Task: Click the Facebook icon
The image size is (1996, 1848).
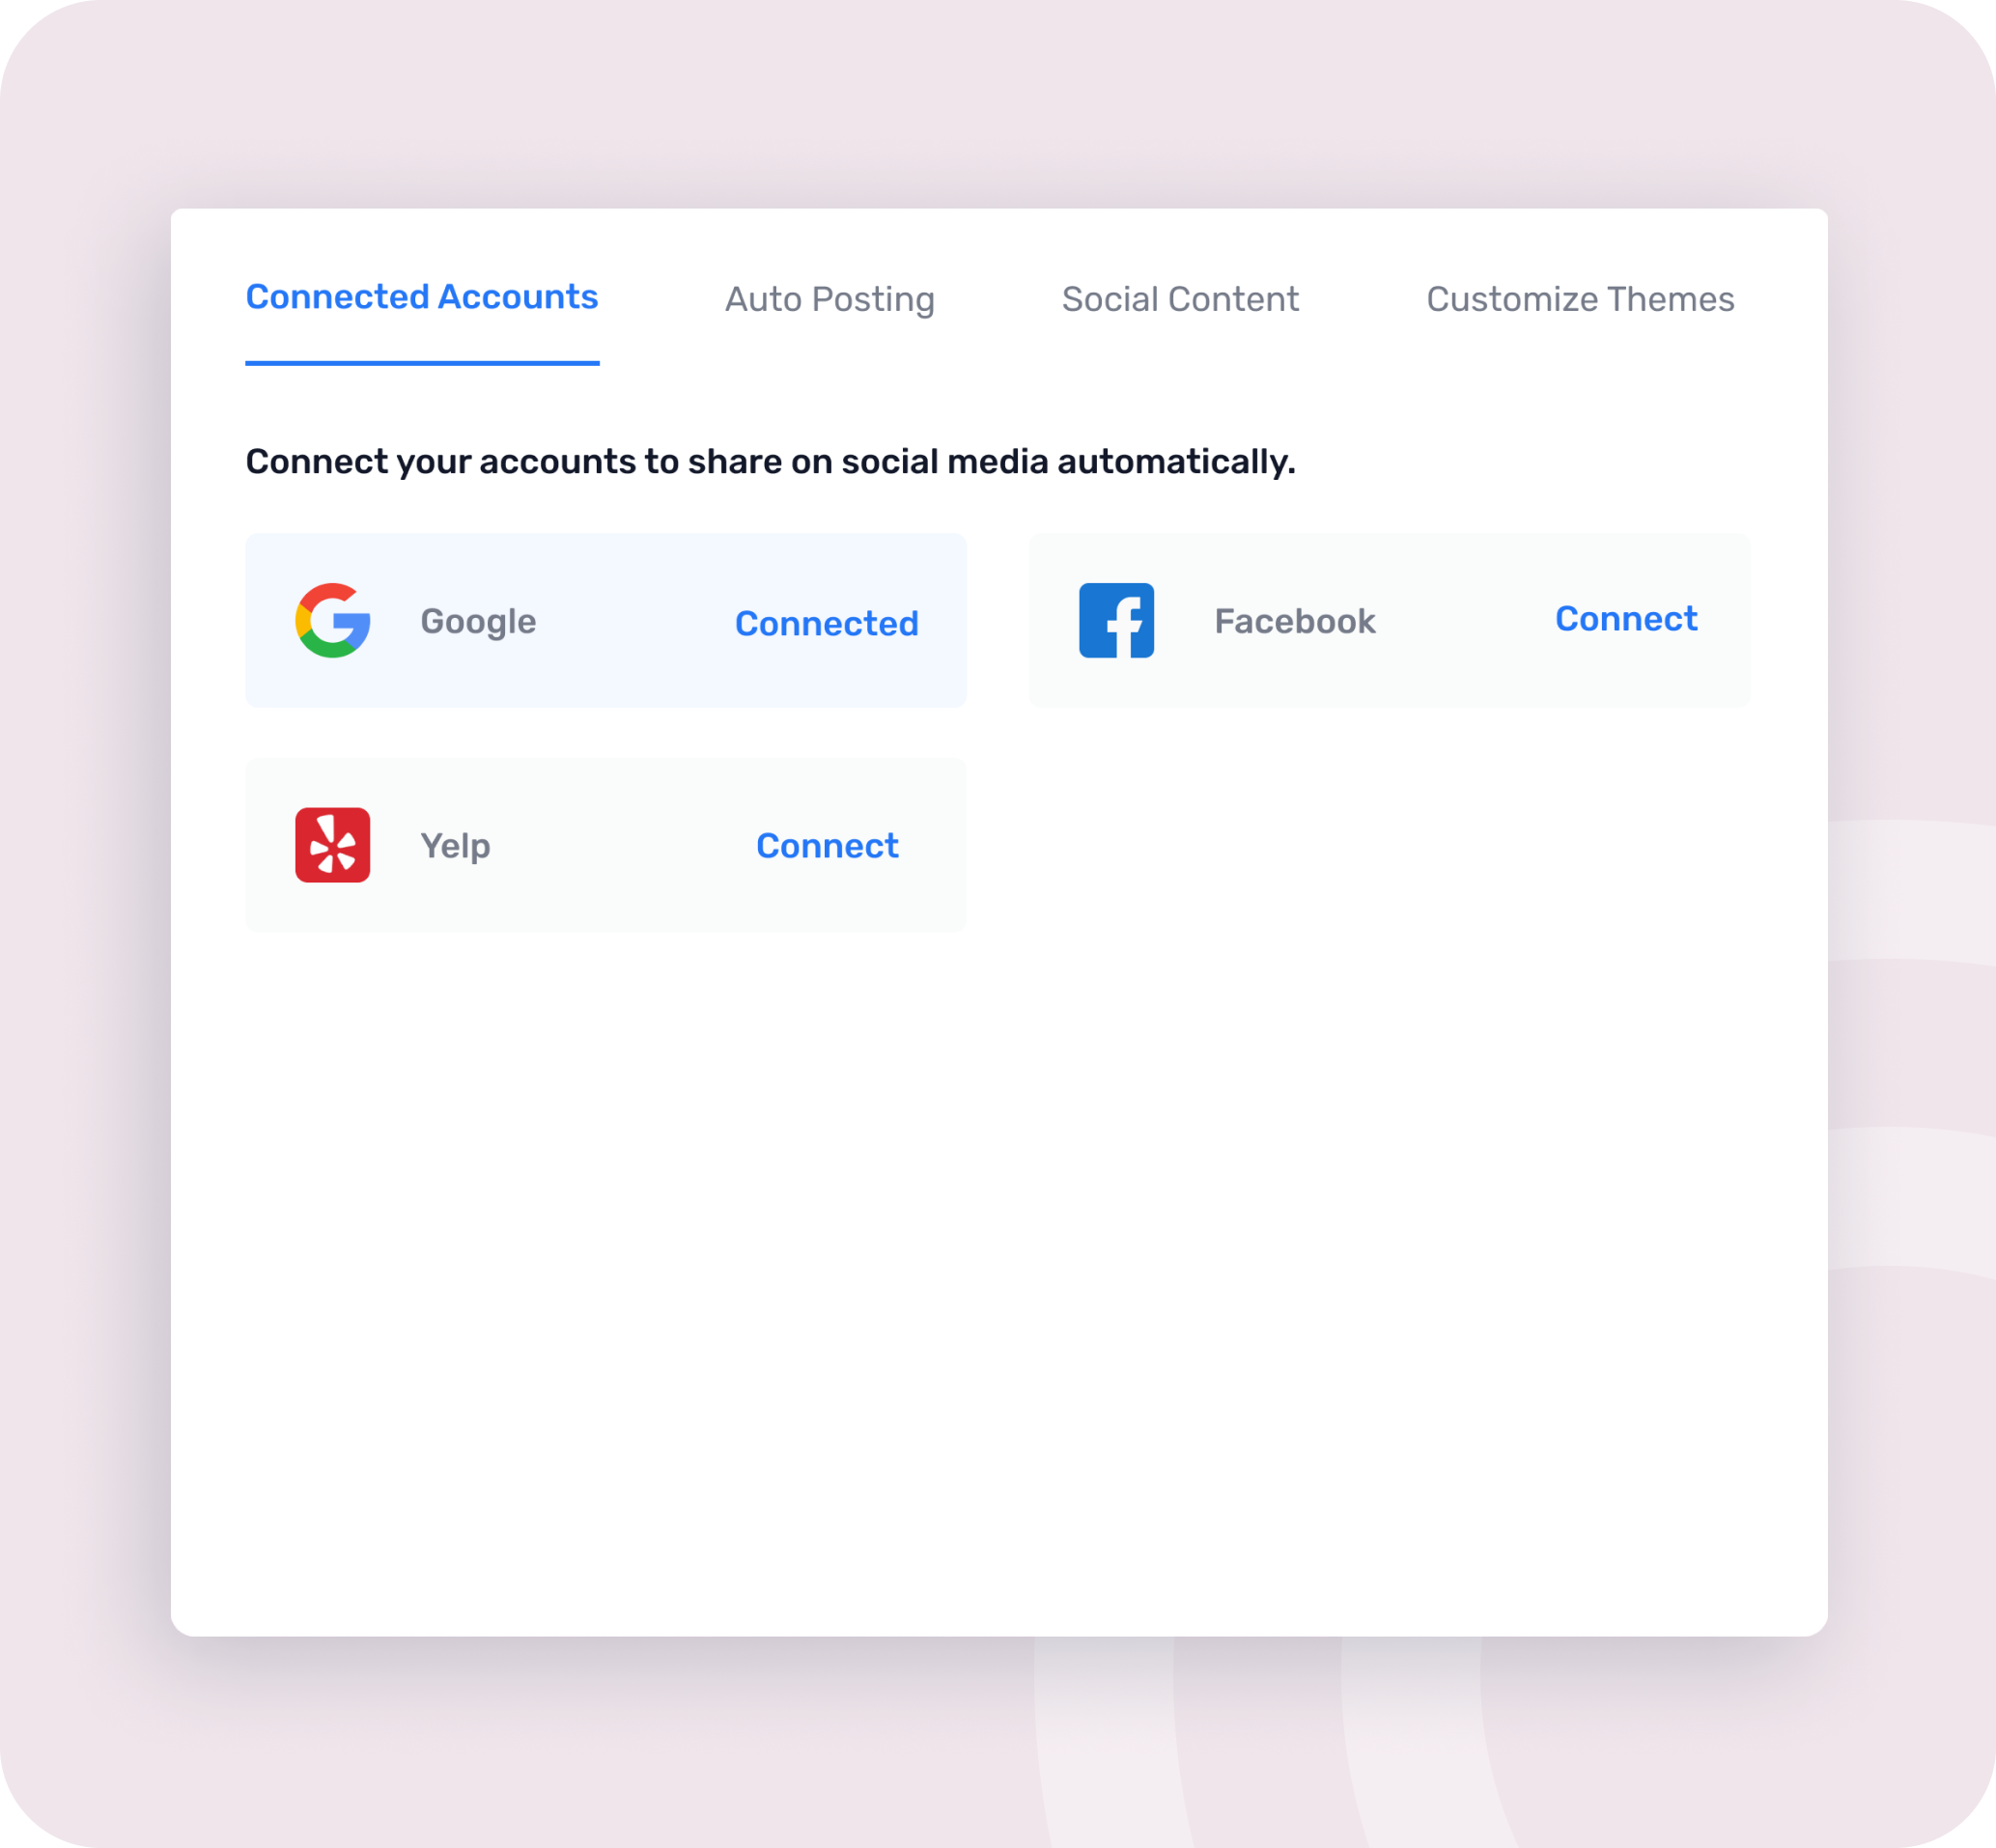Action: coord(1114,619)
